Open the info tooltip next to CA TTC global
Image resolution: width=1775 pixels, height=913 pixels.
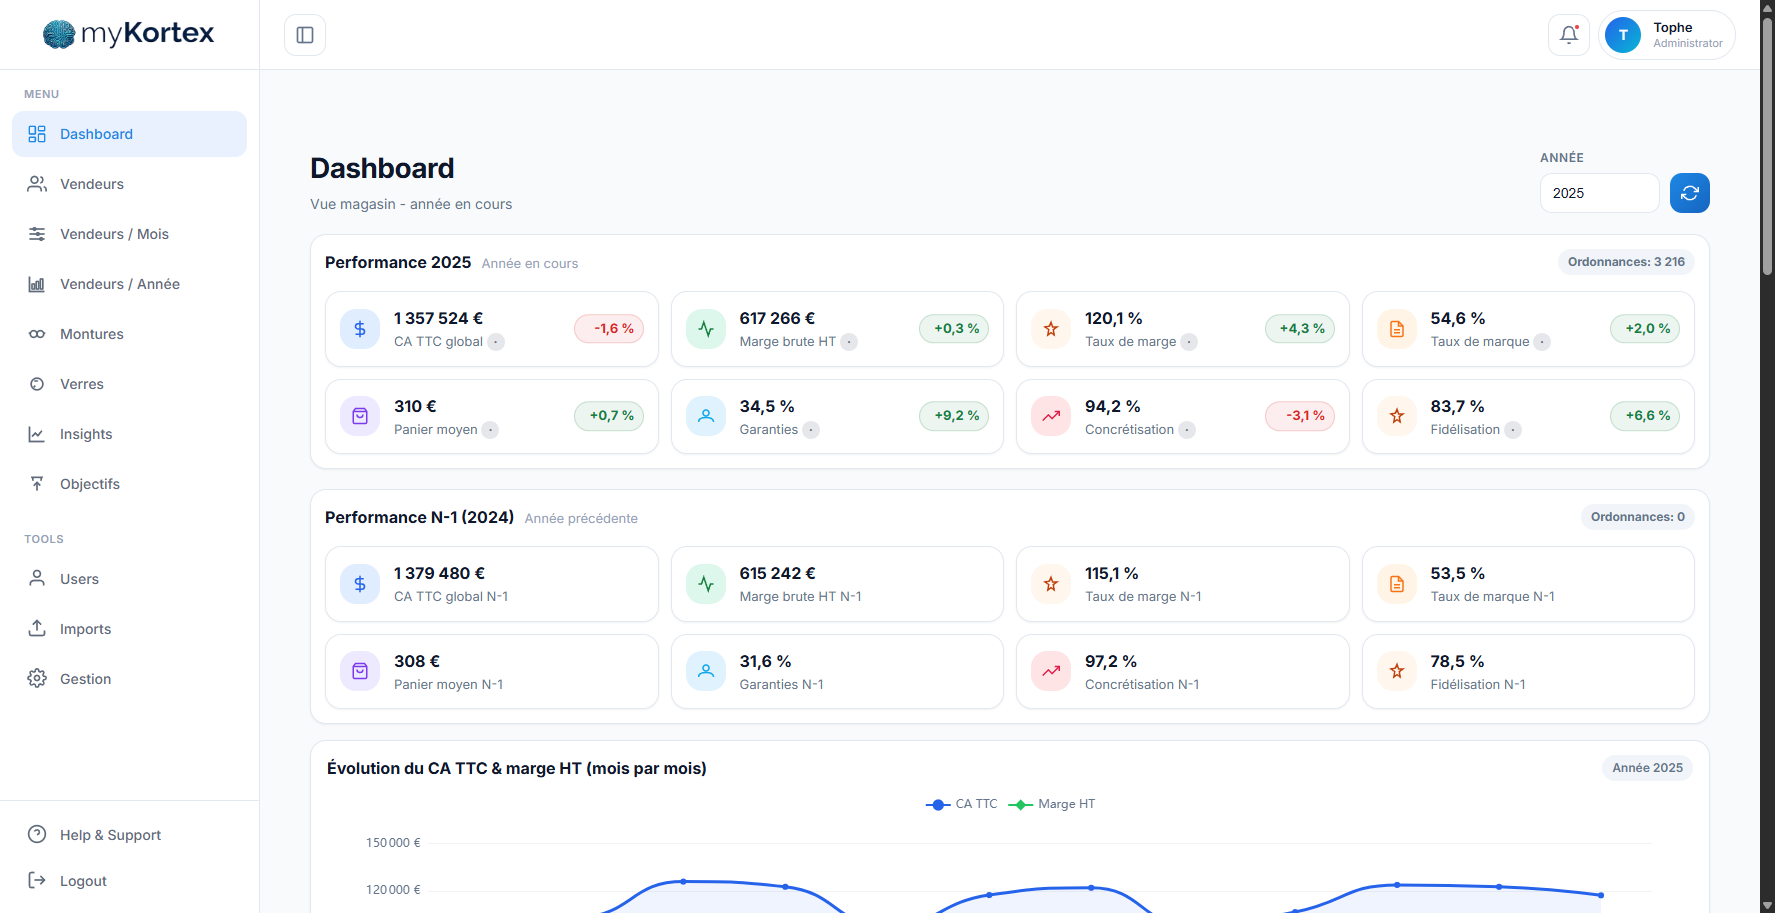click(495, 341)
